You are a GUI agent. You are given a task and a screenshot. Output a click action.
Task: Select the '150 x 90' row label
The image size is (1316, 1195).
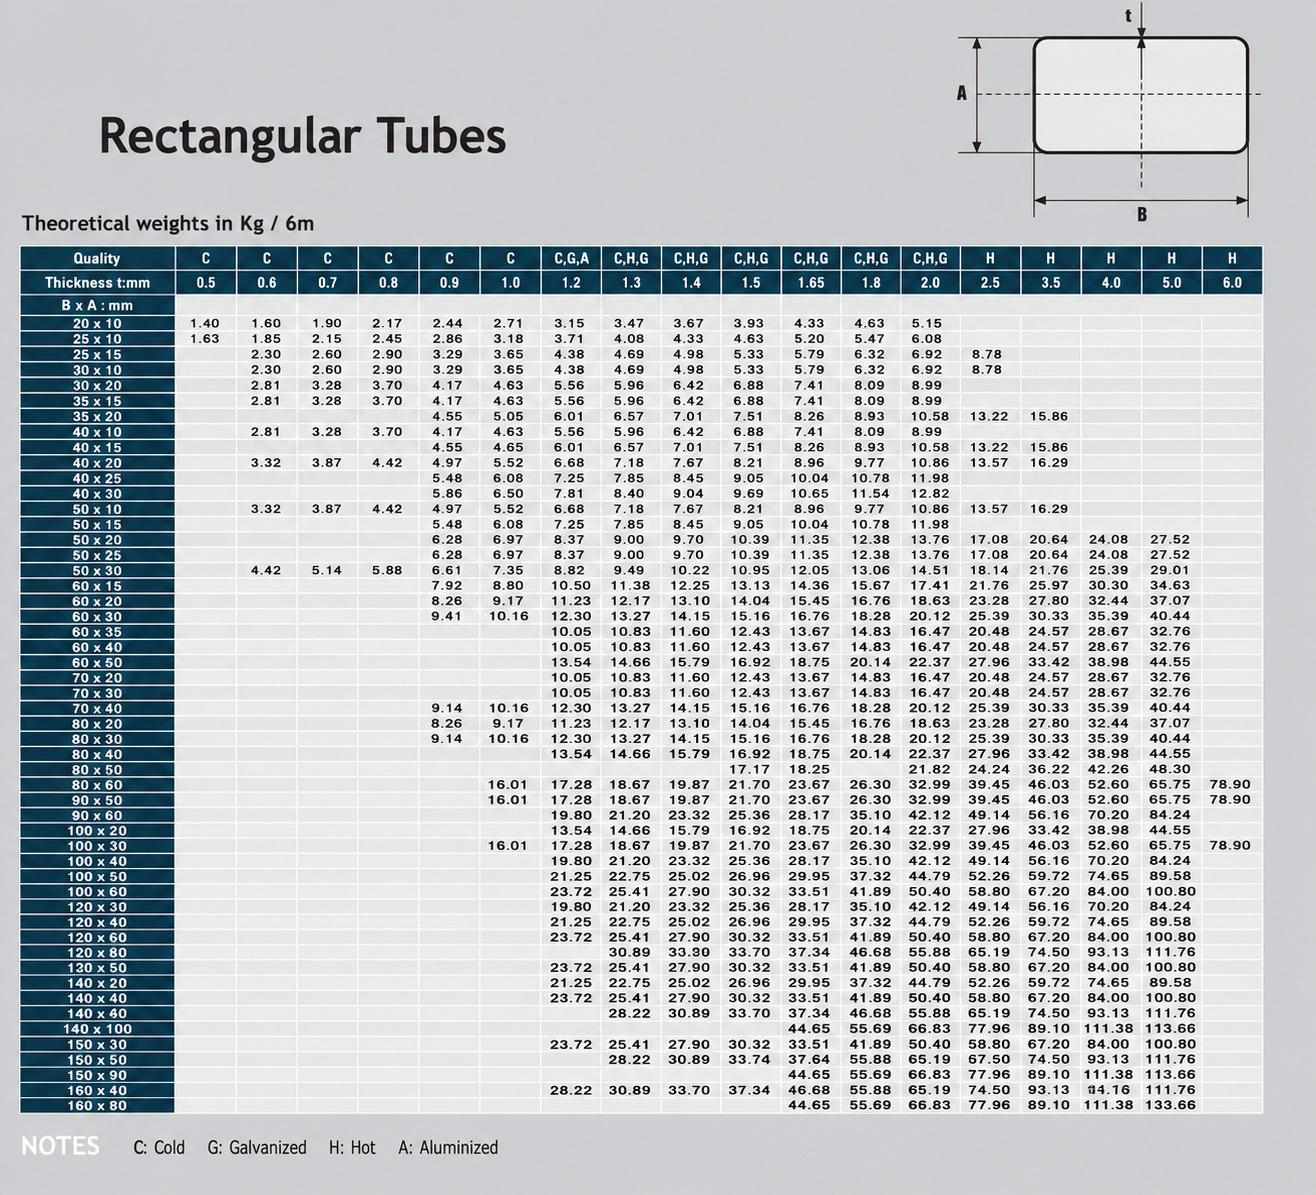[x=97, y=1075]
